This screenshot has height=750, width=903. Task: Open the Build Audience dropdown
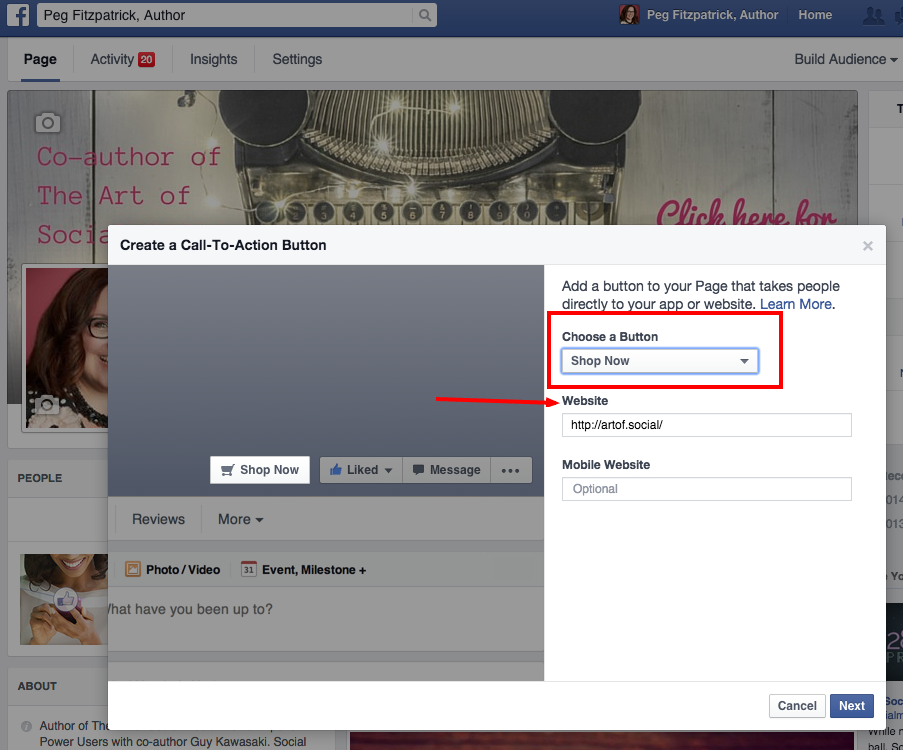pos(845,59)
